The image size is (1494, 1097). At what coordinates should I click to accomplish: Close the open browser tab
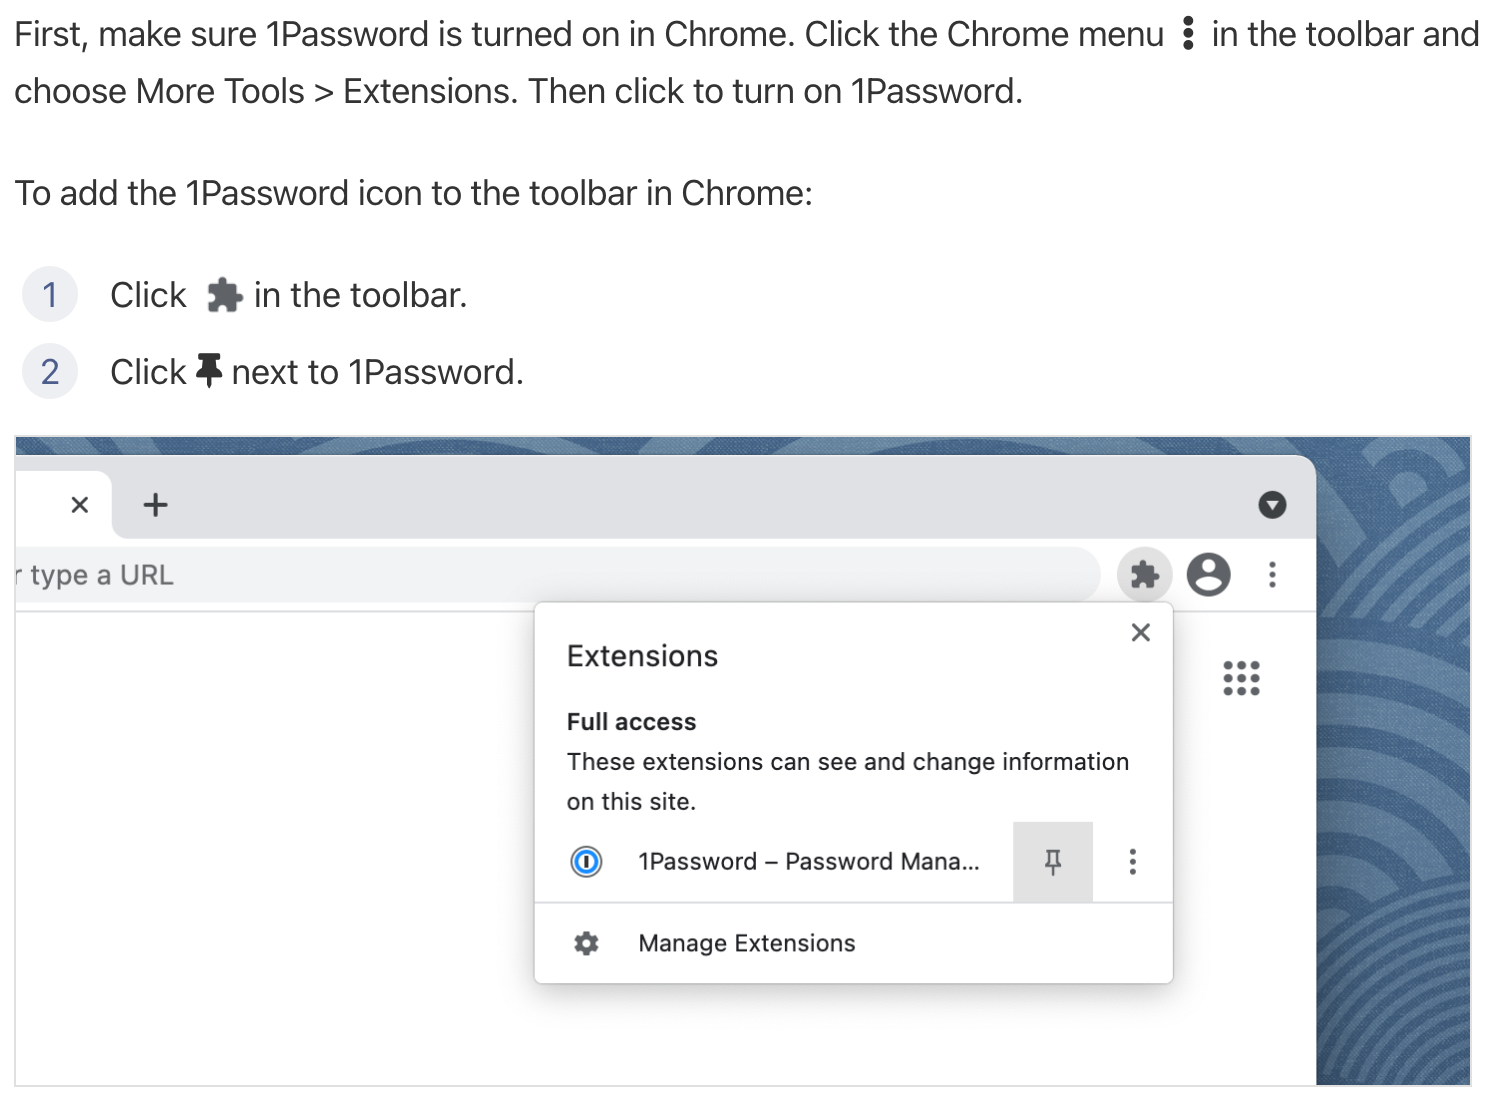click(x=80, y=505)
